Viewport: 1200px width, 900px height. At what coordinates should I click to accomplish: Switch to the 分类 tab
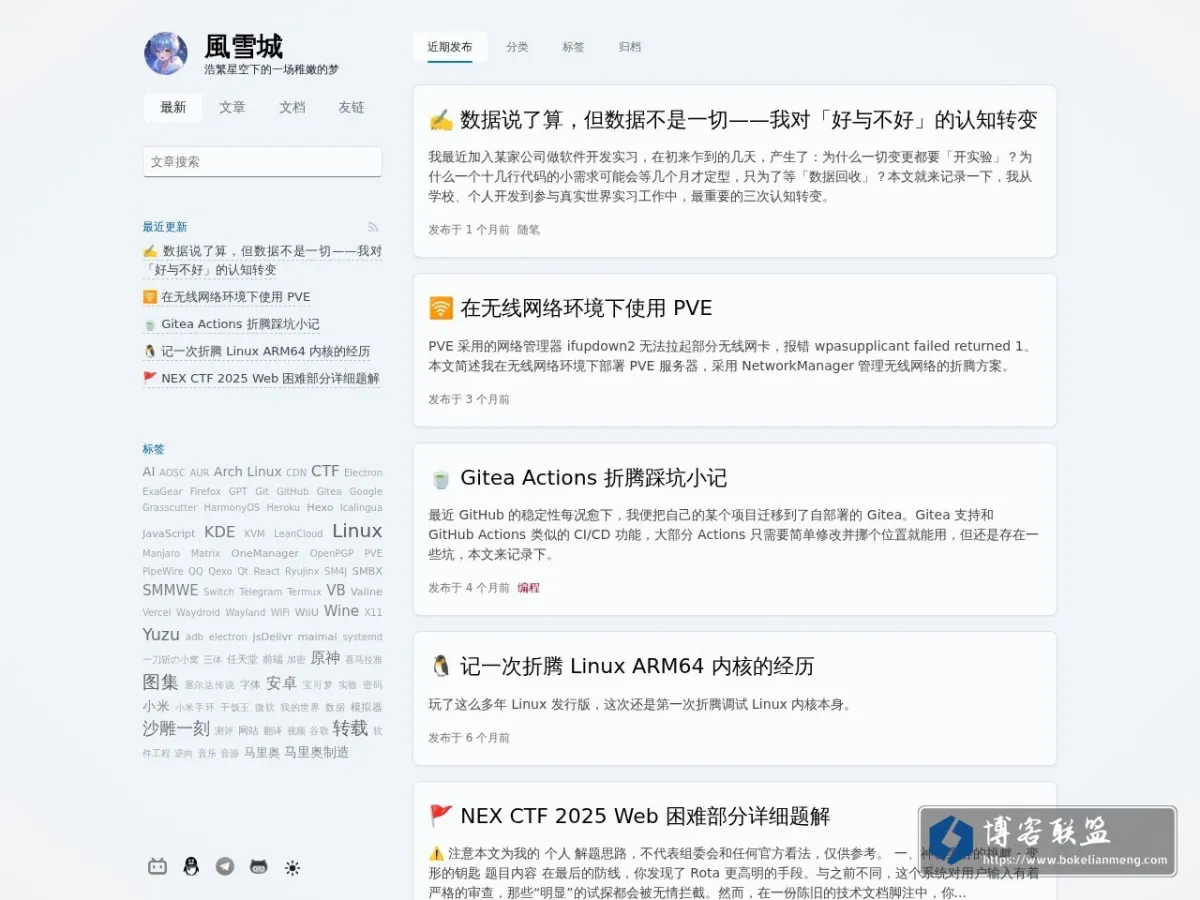[517, 47]
